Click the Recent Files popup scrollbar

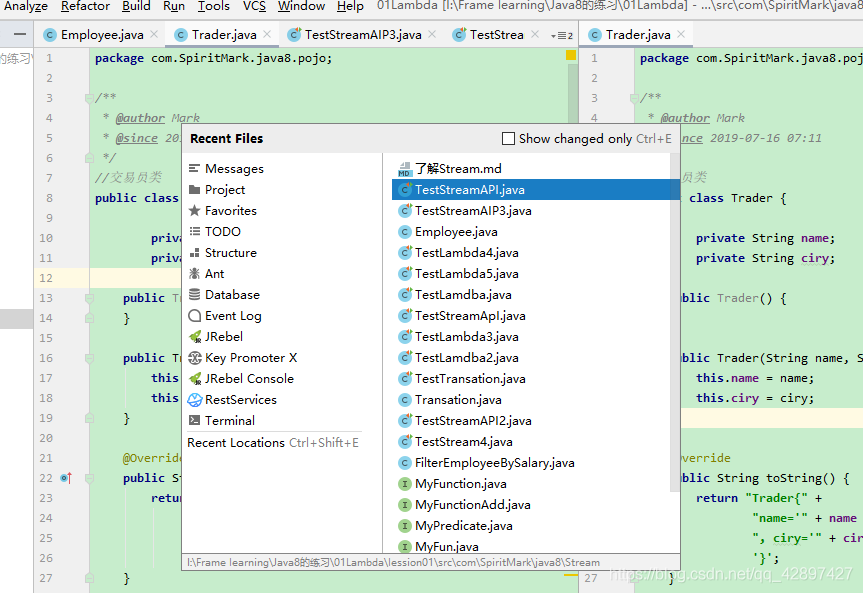tap(675, 322)
